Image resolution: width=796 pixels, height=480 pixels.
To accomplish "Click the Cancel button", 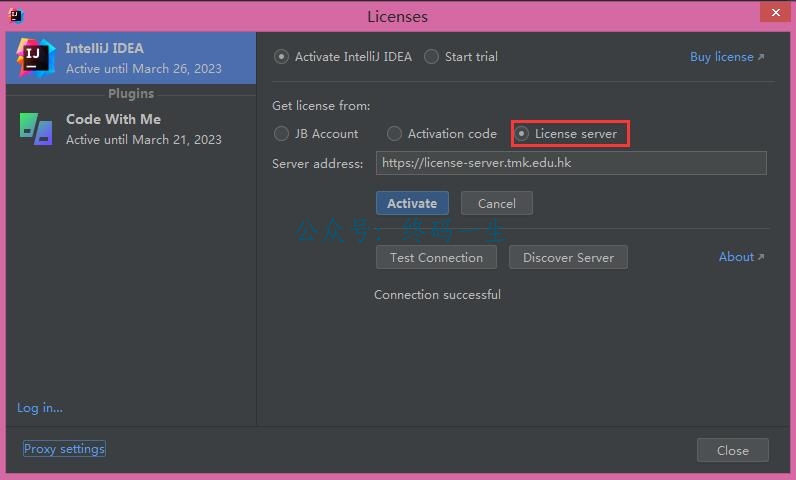I will [x=496, y=203].
